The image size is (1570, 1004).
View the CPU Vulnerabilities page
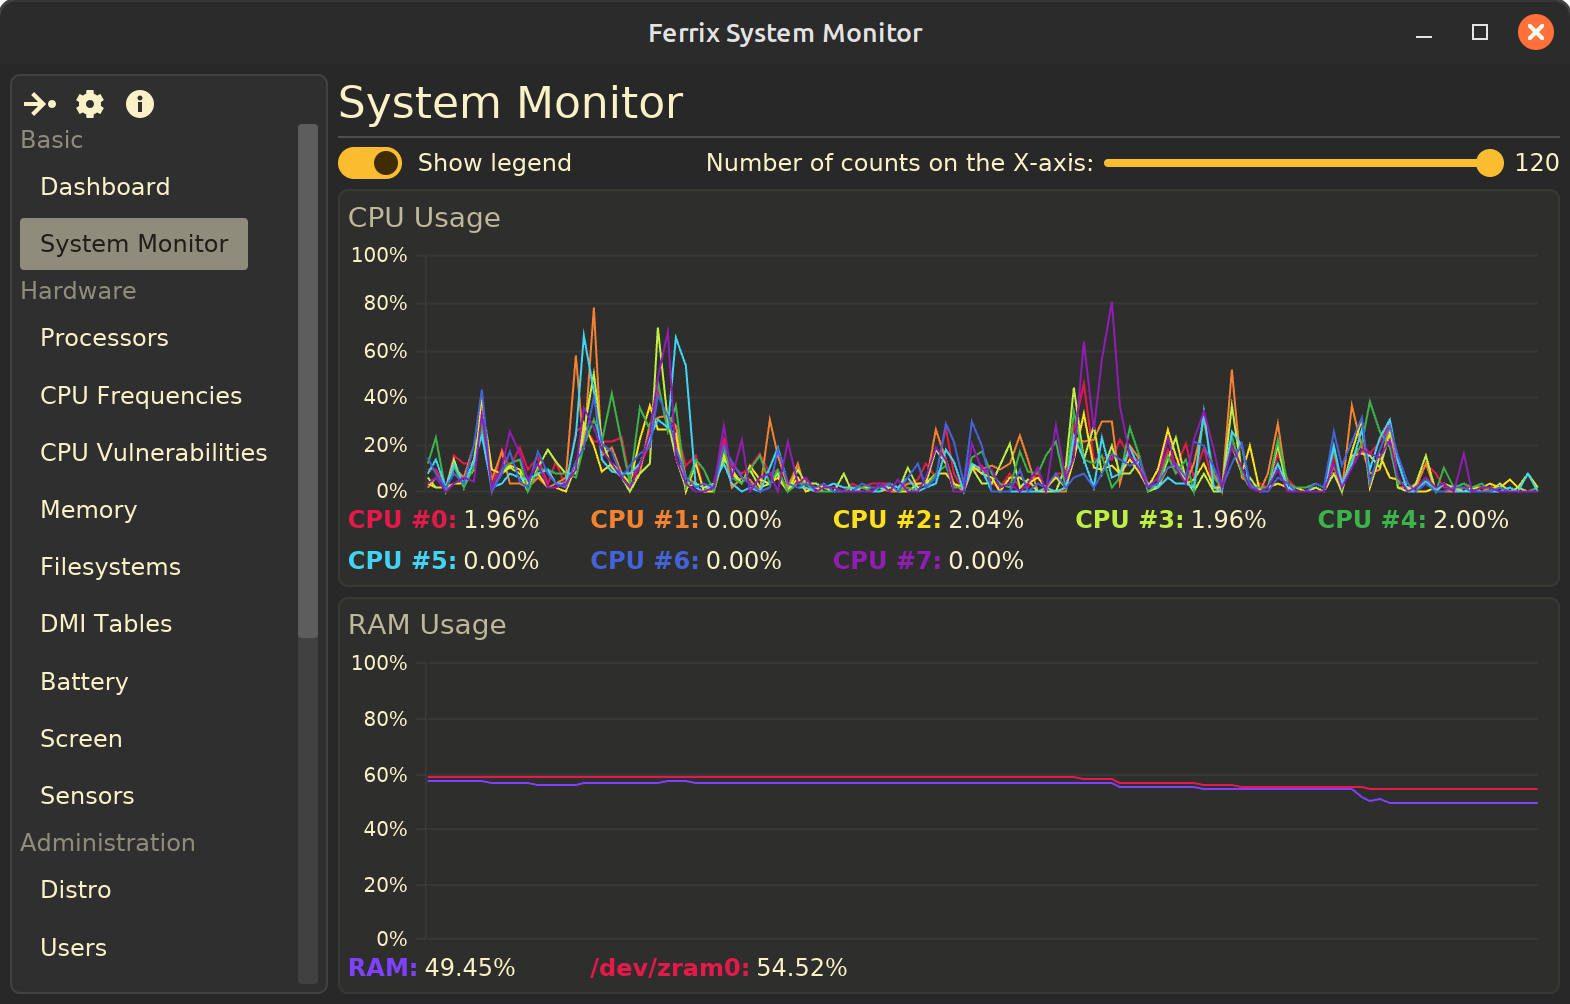tap(153, 453)
